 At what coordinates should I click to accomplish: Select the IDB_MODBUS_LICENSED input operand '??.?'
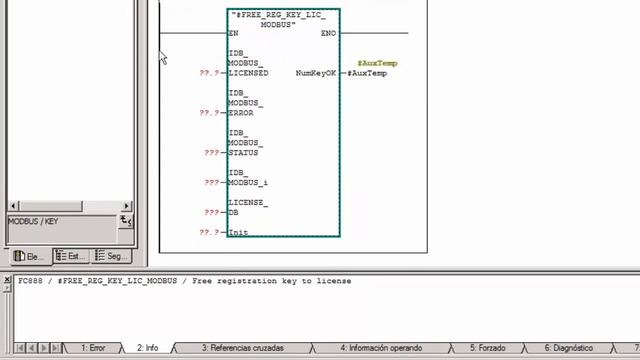coord(209,73)
